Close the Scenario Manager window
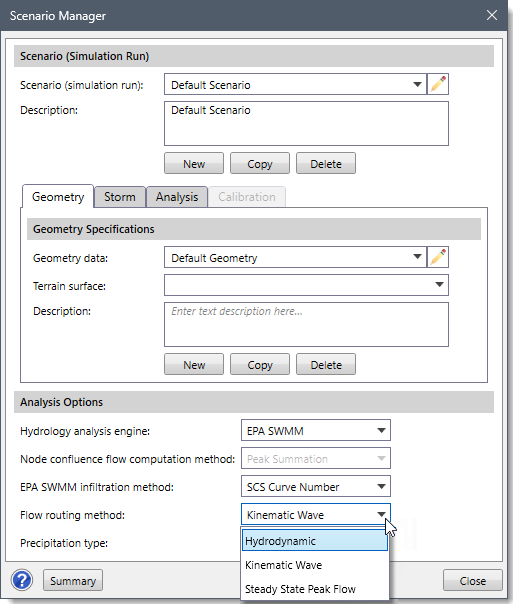The width and height of the screenshot is (513, 604). tap(492, 15)
